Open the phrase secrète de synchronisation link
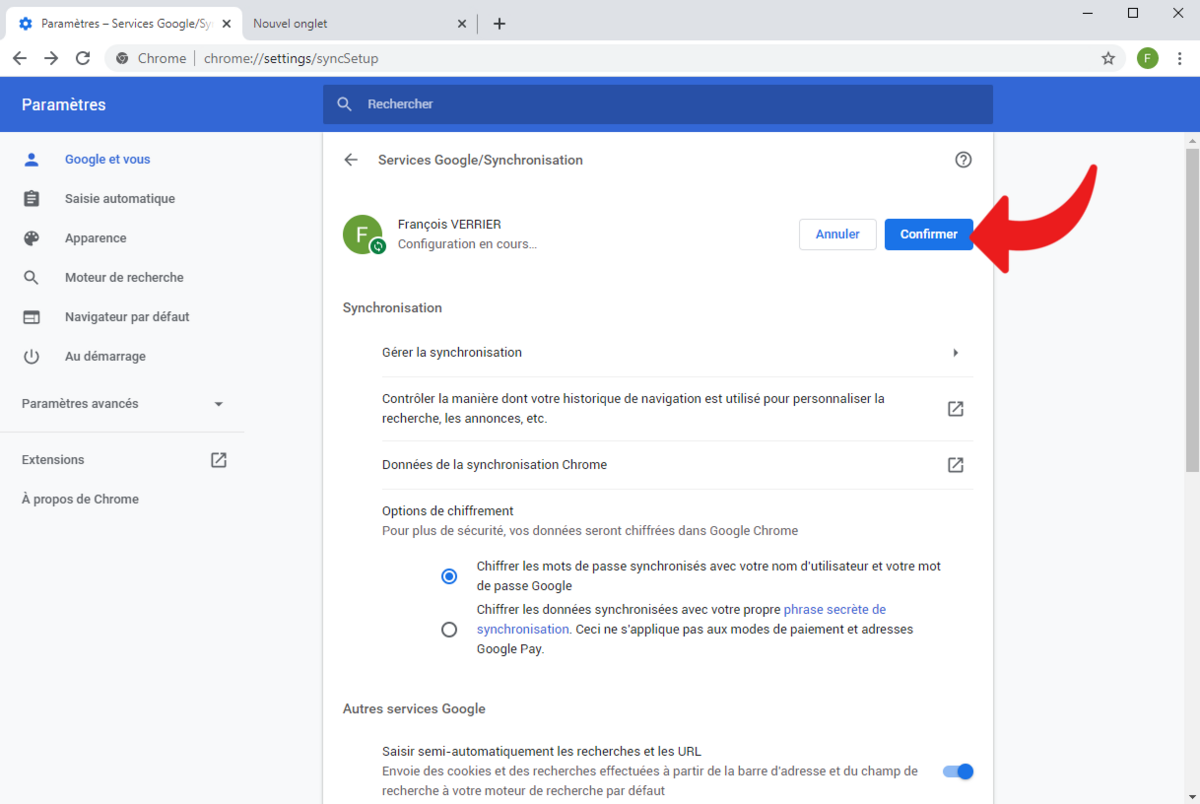 coord(681,619)
